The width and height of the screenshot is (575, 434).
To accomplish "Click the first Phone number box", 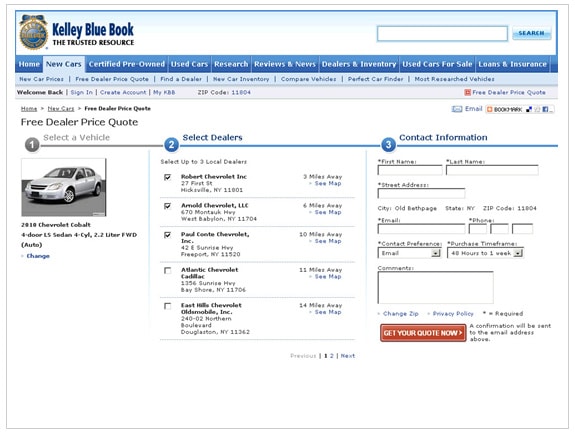I will coord(477,229).
